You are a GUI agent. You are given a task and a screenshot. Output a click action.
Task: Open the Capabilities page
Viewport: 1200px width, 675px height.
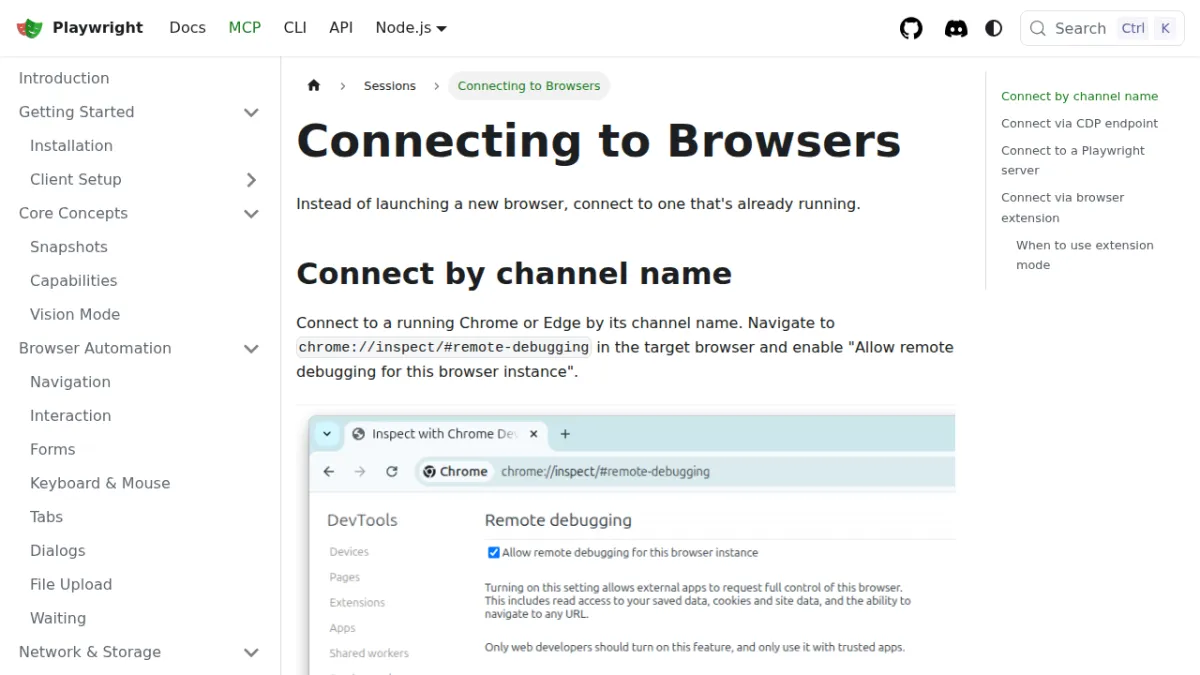click(74, 281)
